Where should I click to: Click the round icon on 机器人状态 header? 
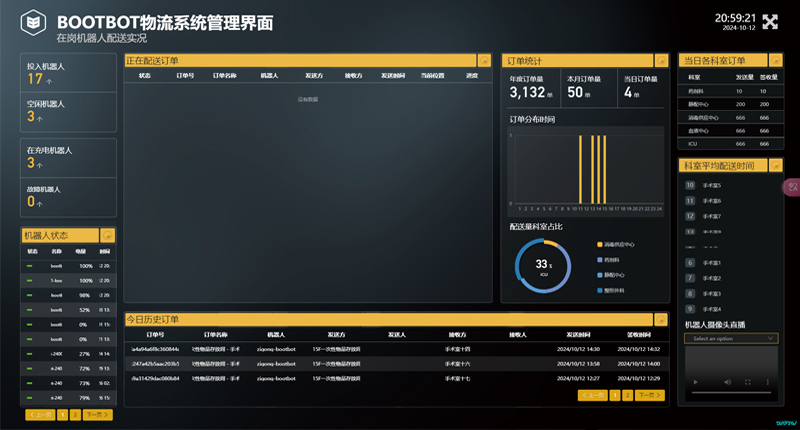point(108,235)
